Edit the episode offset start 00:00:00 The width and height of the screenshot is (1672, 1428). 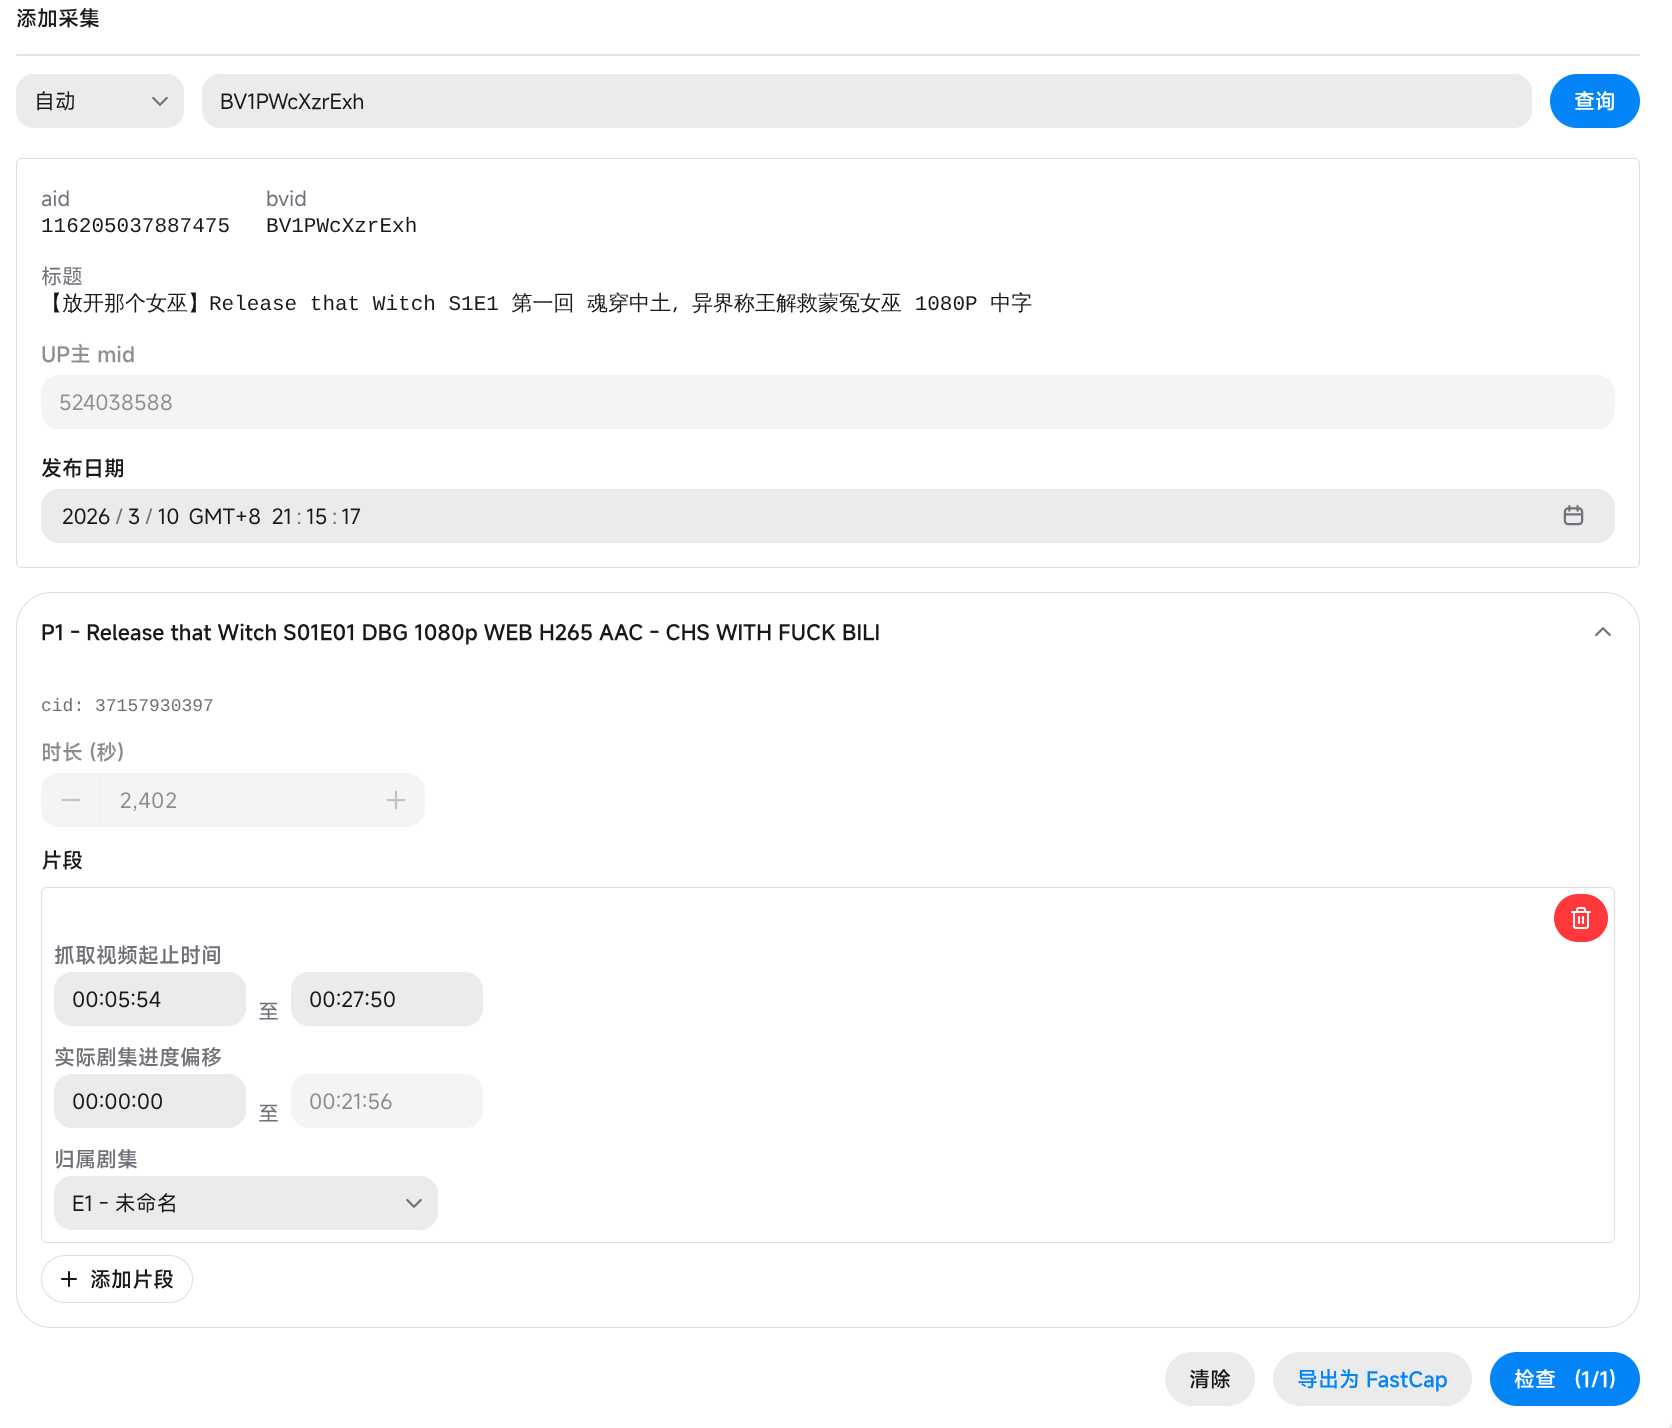tap(150, 1101)
